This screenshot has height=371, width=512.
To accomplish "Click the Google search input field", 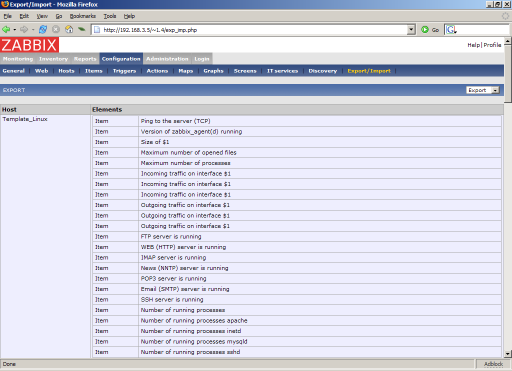I will pos(483,30).
